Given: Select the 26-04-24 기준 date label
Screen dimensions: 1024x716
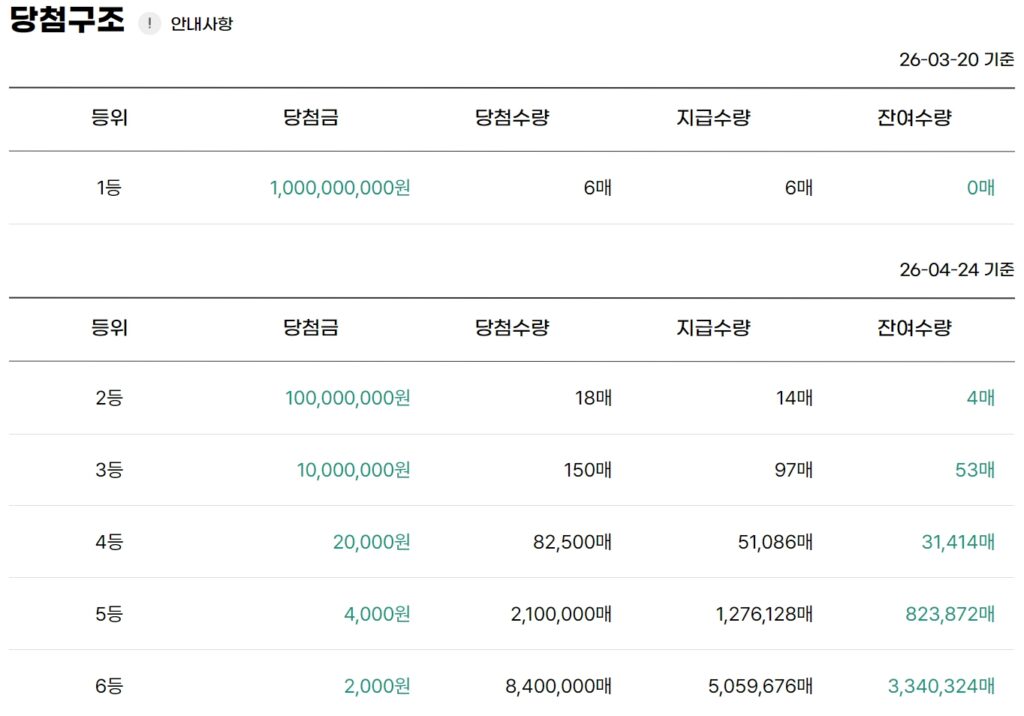Looking at the screenshot, I should [x=956, y=270].
